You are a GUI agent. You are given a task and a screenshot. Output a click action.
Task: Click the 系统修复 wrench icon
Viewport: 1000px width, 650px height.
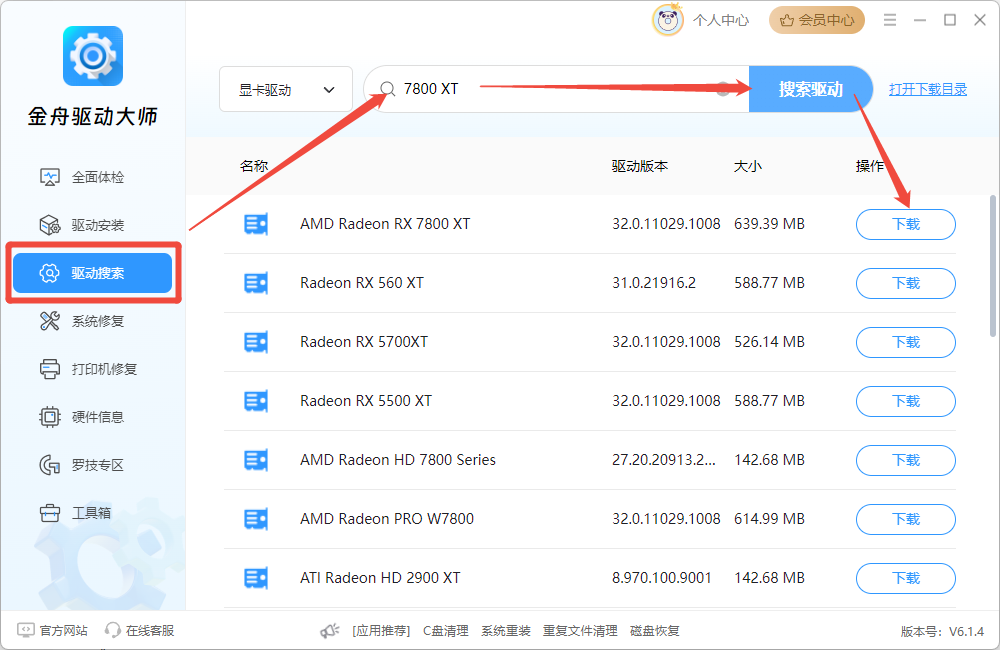50,321
